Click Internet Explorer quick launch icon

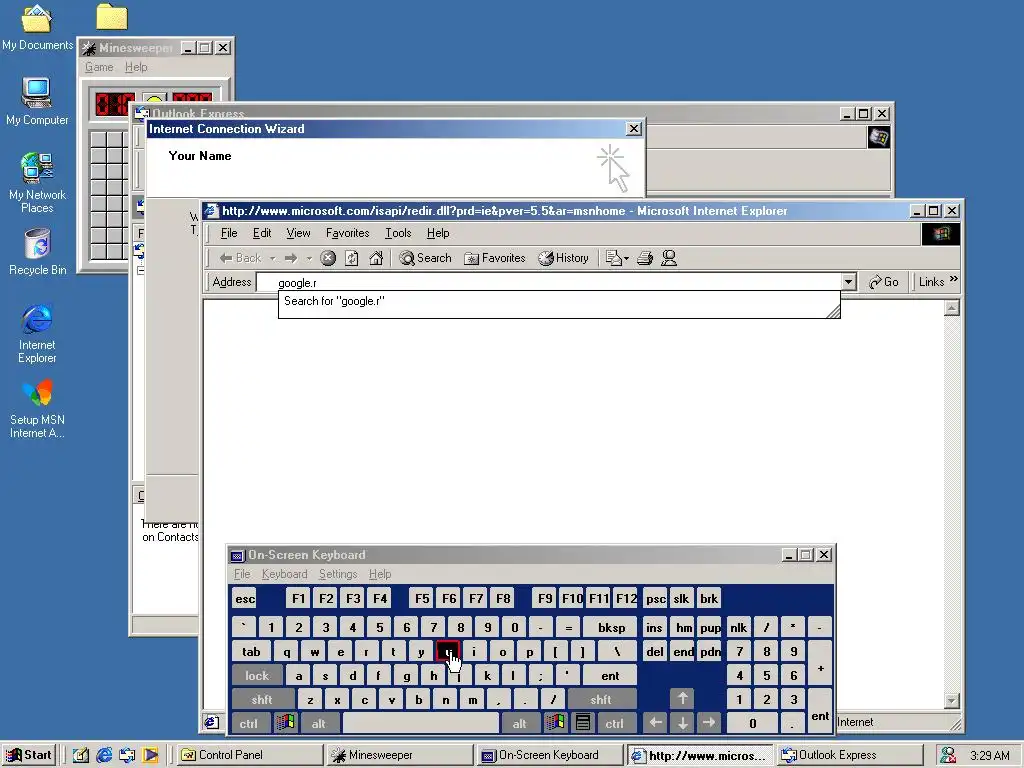click(x=104, y=755)
